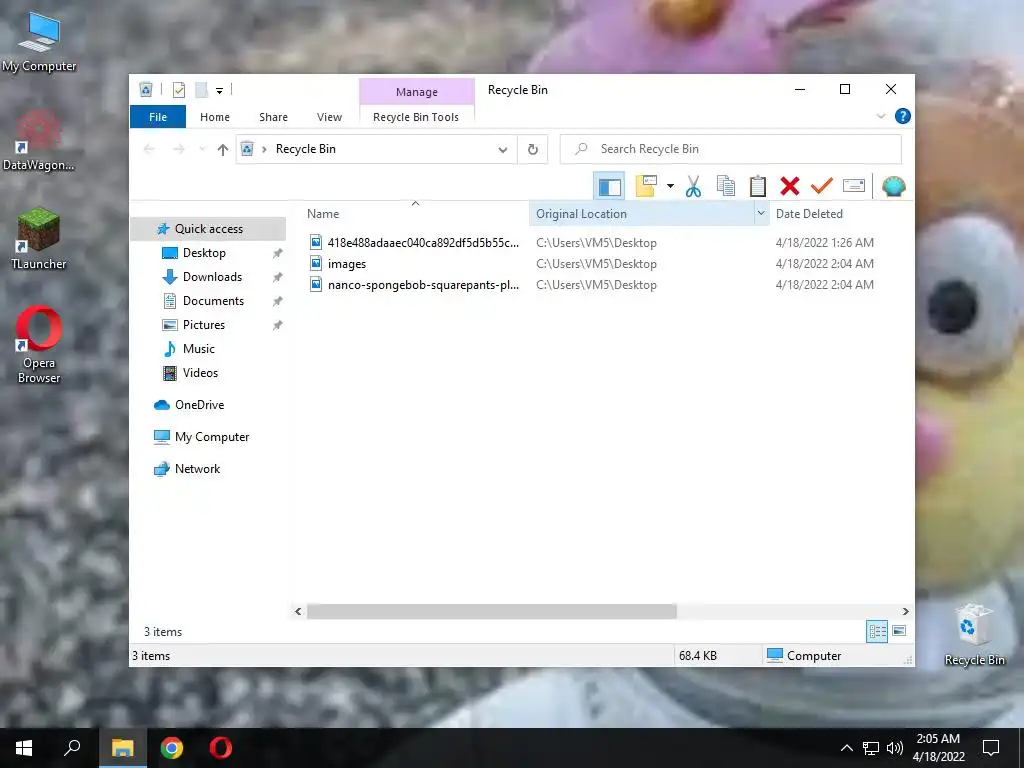Toggle the preview pane layout icon

(x=609, y=187)
